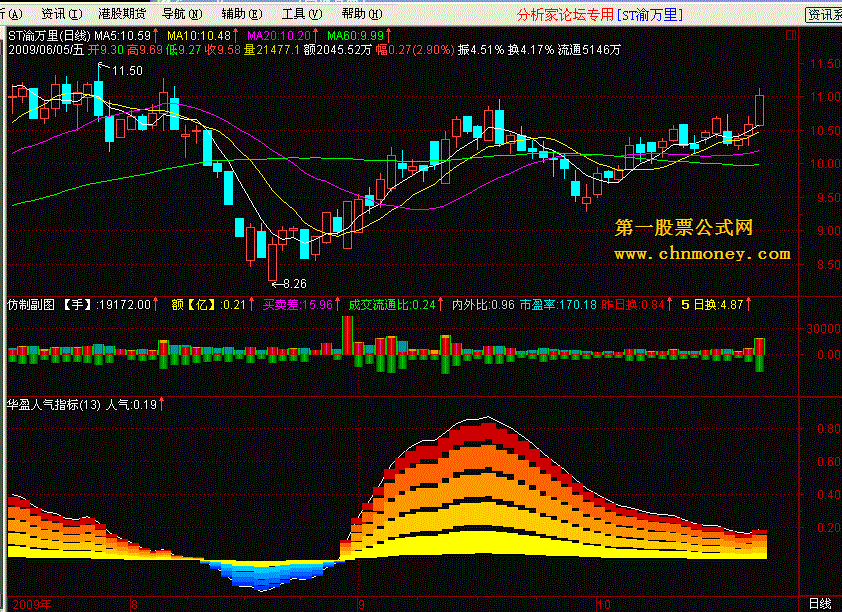842x612 pixels.
Task: Click the tallest red volume bar
Action: pos(347,335)
